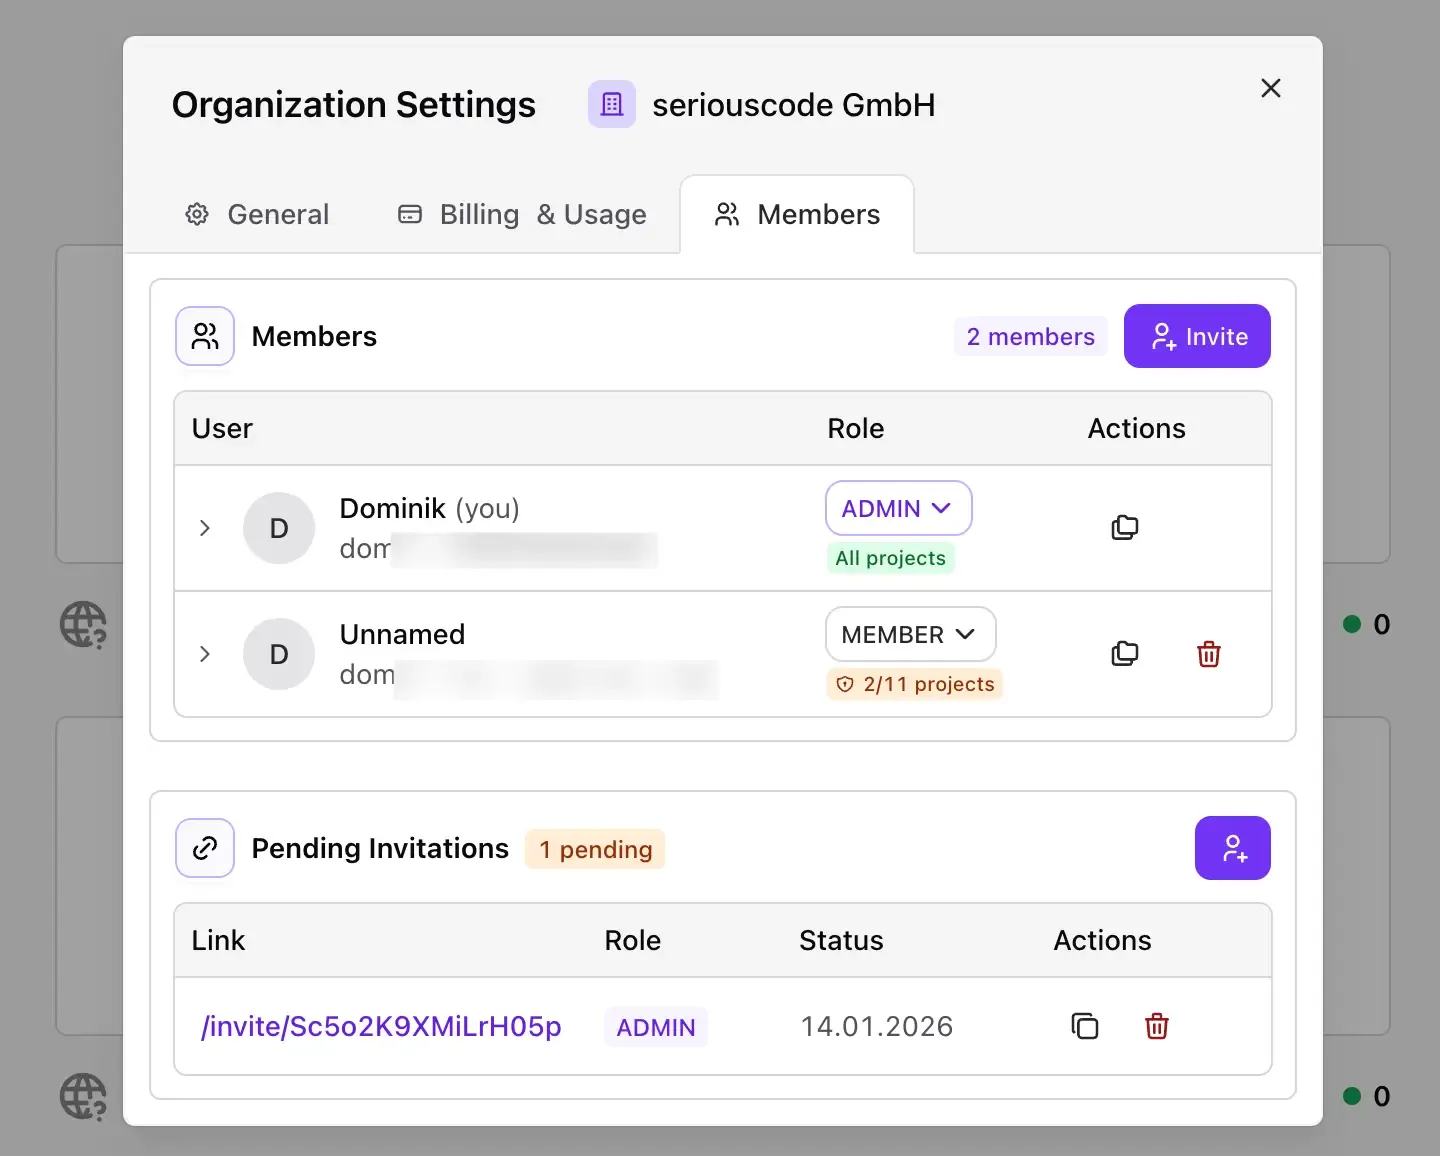This screenshot has width=1440, height=1156.
Task: Copy Dominik's member details with the copy icon
Action: click(1124, 527)
